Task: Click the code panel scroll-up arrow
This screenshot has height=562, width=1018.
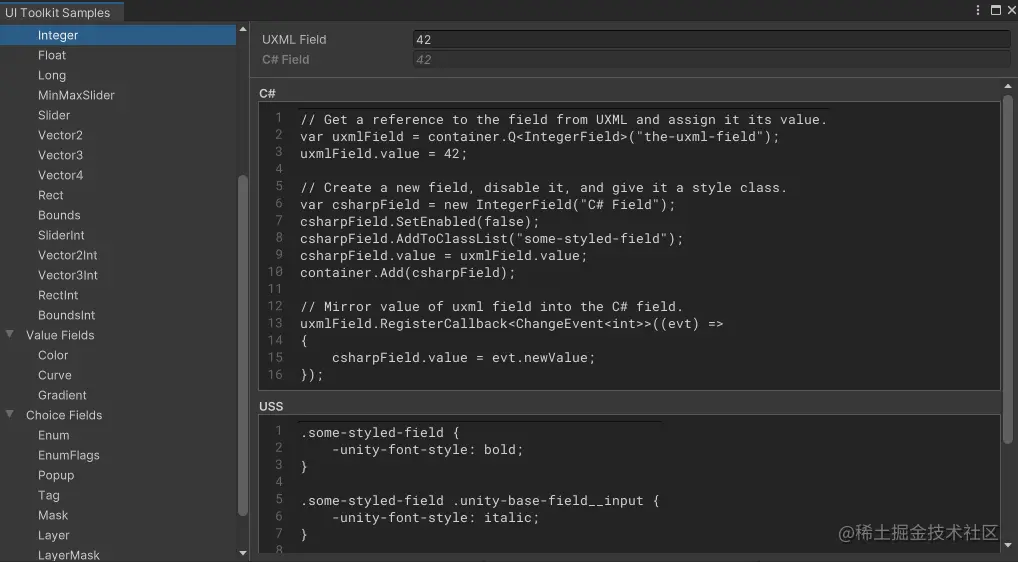Action: pos(1009,87)
